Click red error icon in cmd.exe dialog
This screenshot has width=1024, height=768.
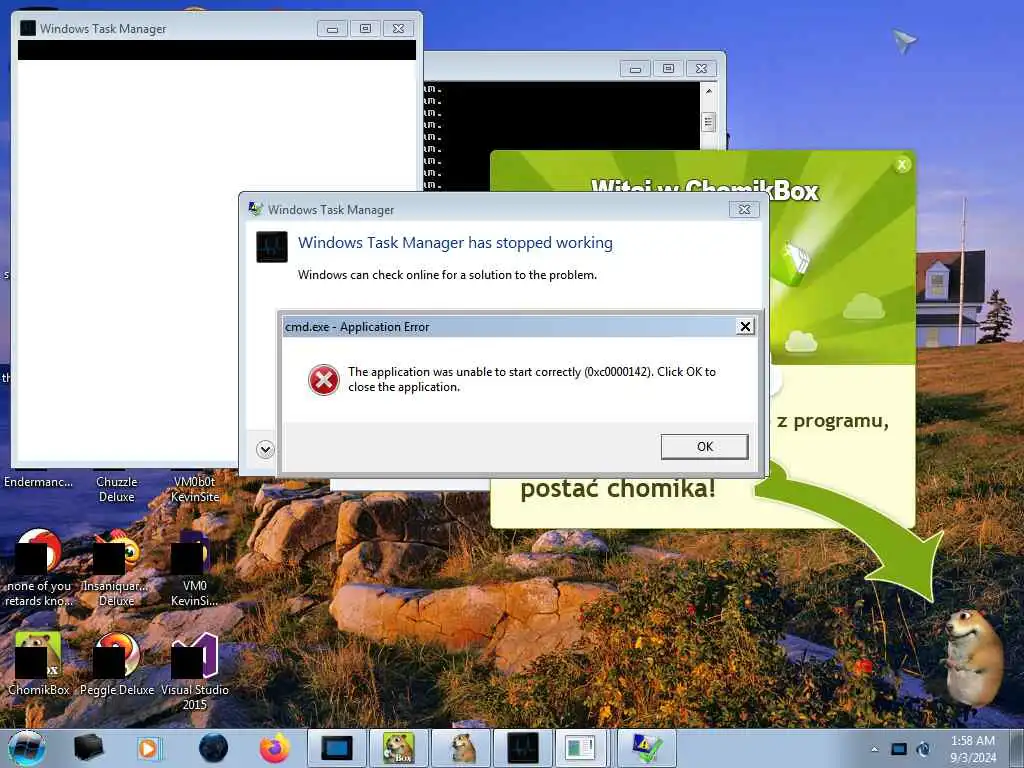click(x=324, y=380)
